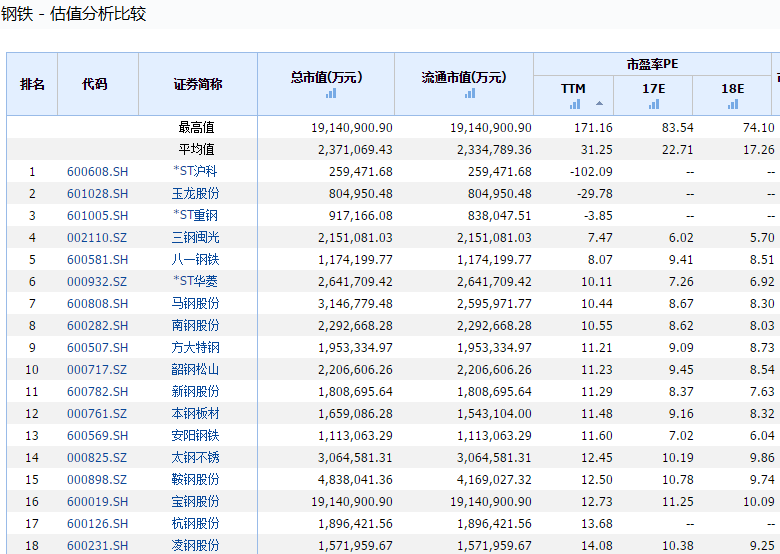
Task: Click chart icon under TTM column
Action: point(575,104)
